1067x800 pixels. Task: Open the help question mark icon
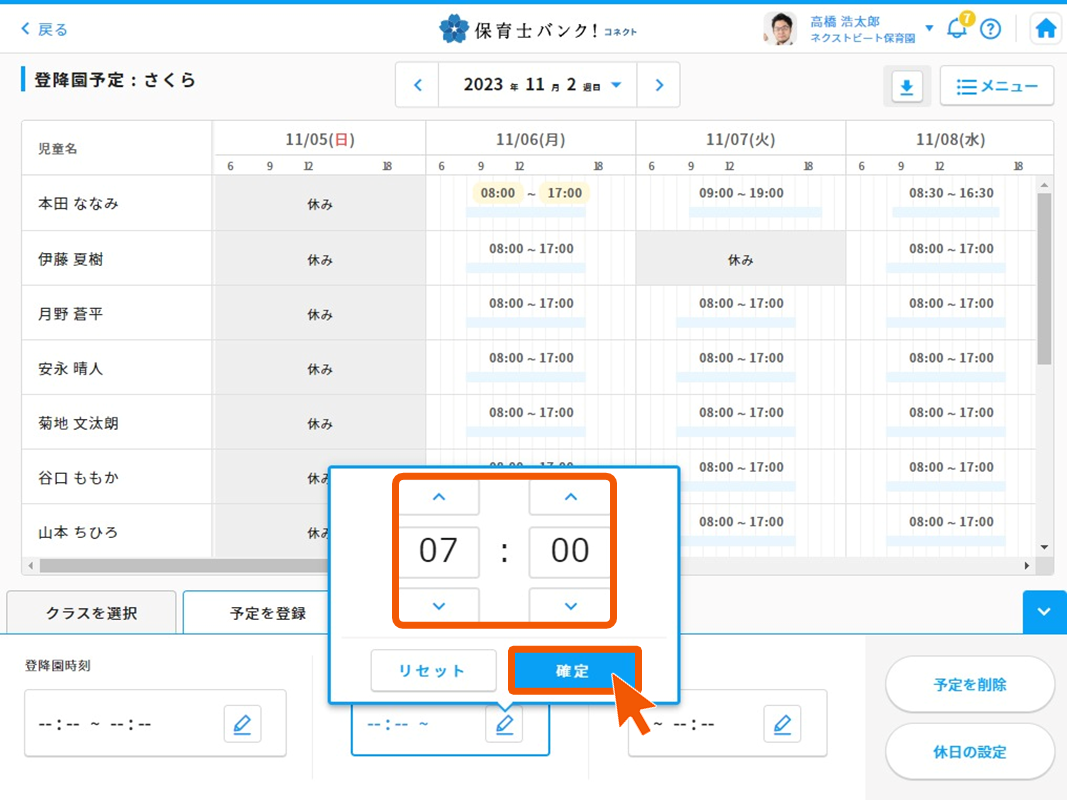pos(990,29)
